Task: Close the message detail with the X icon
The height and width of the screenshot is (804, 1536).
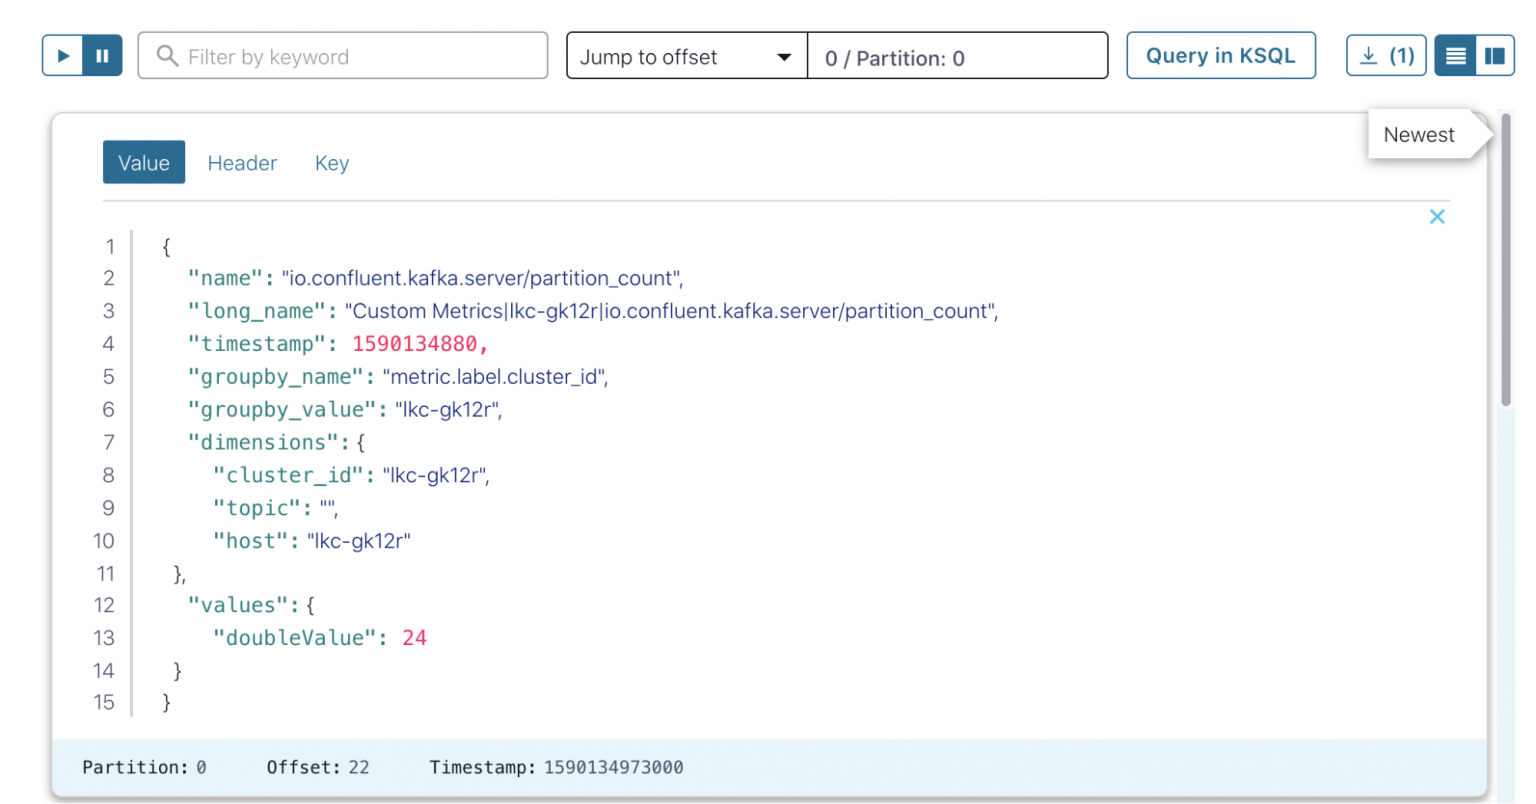Action: click(1437, 216)
